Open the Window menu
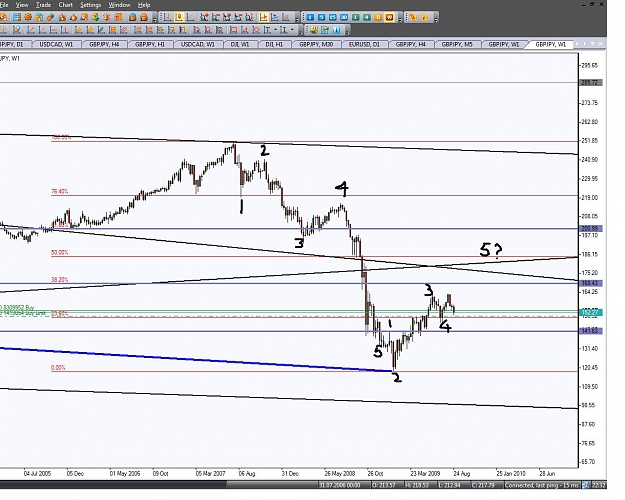 (120, 5)
